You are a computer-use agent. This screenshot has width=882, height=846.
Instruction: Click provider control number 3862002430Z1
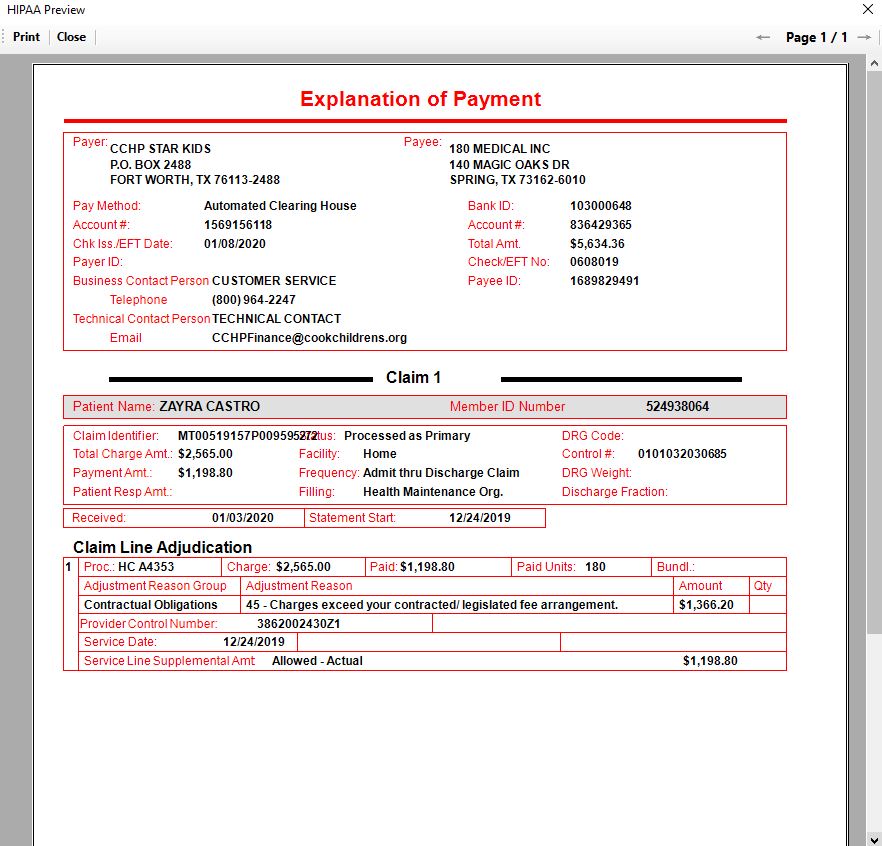coord(298,624)
